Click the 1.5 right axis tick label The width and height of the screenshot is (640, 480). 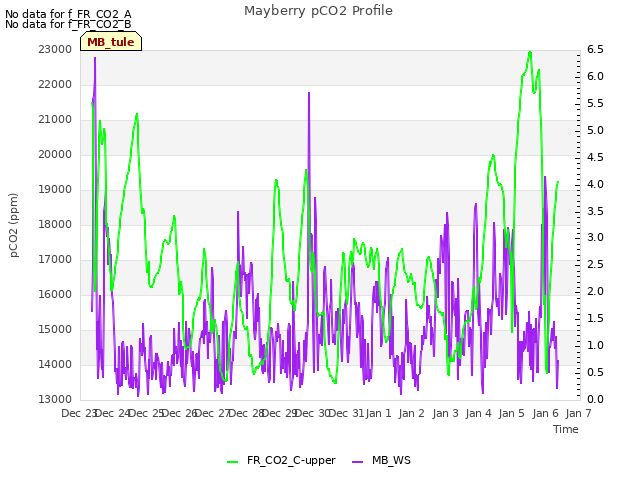pos(595,318)
